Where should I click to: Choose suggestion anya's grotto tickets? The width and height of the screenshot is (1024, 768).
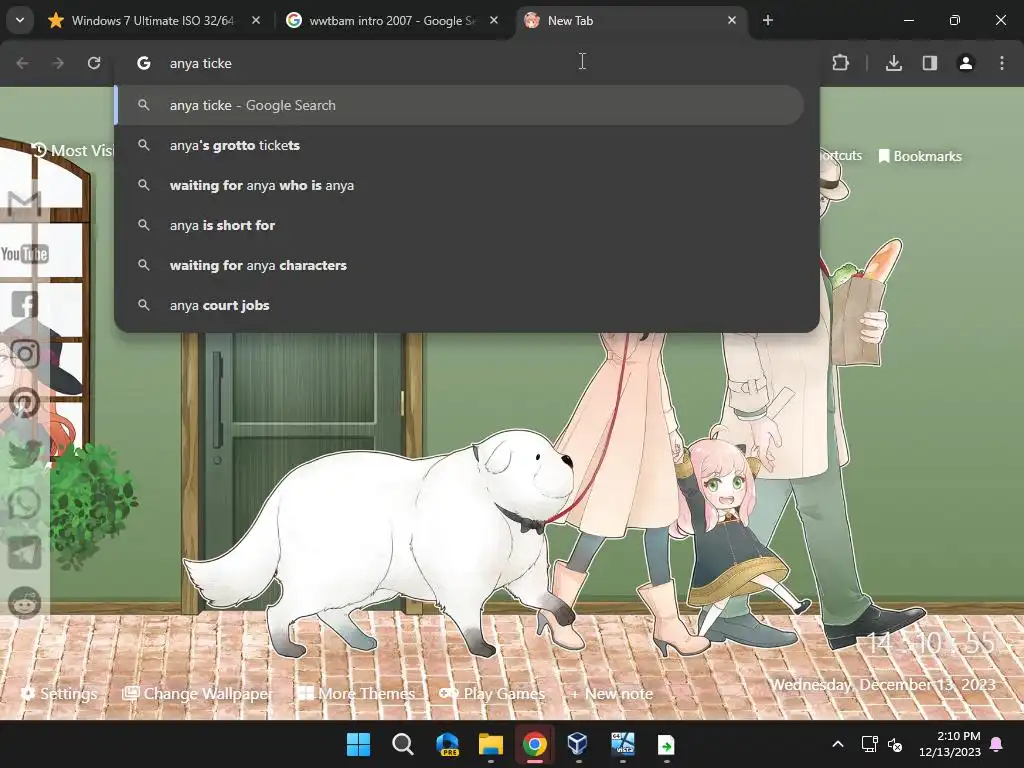(460, 145)
